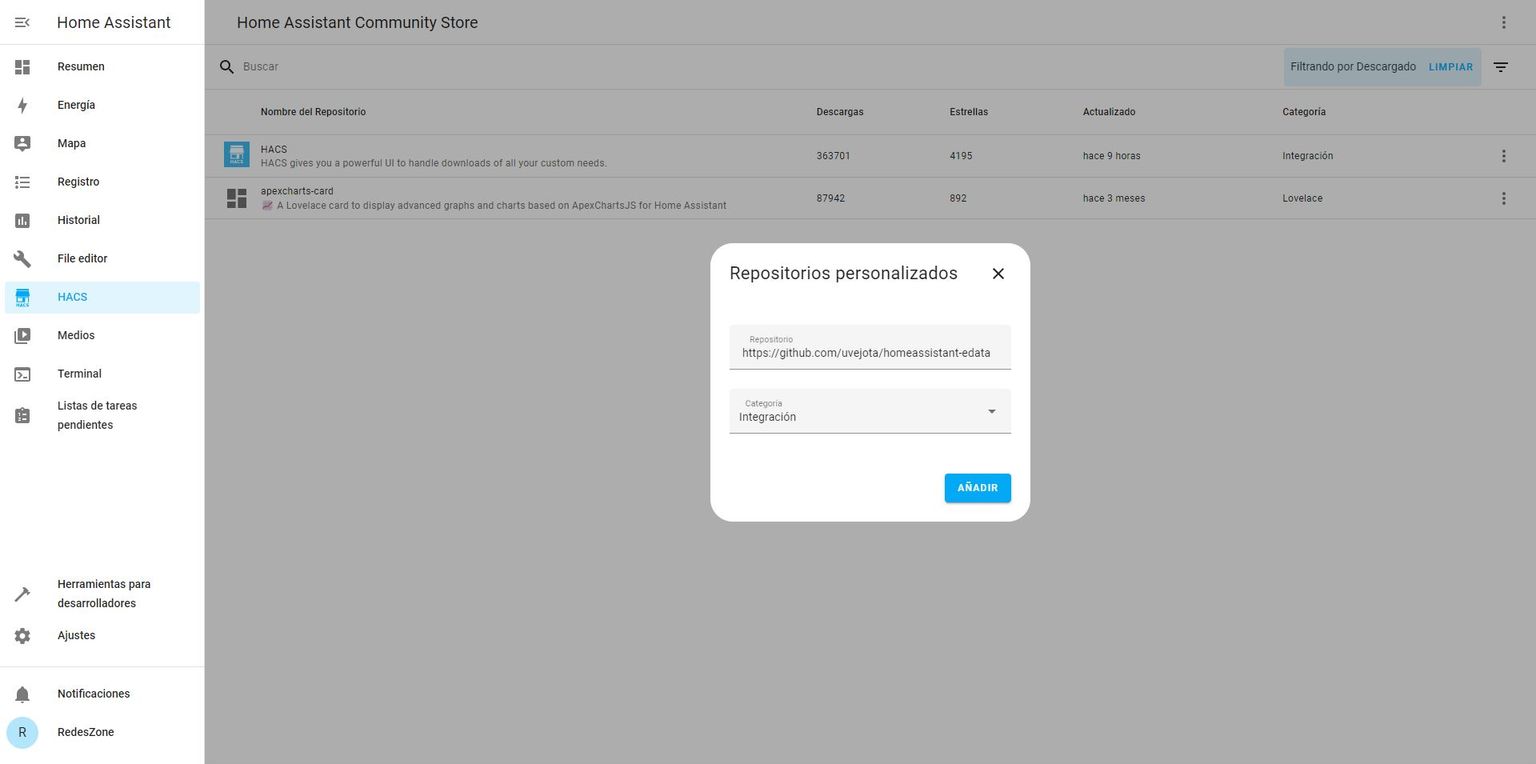Click the task lists clipboard icon
The height and width of the screenshot is (764, 1536).
click(22, 415)
